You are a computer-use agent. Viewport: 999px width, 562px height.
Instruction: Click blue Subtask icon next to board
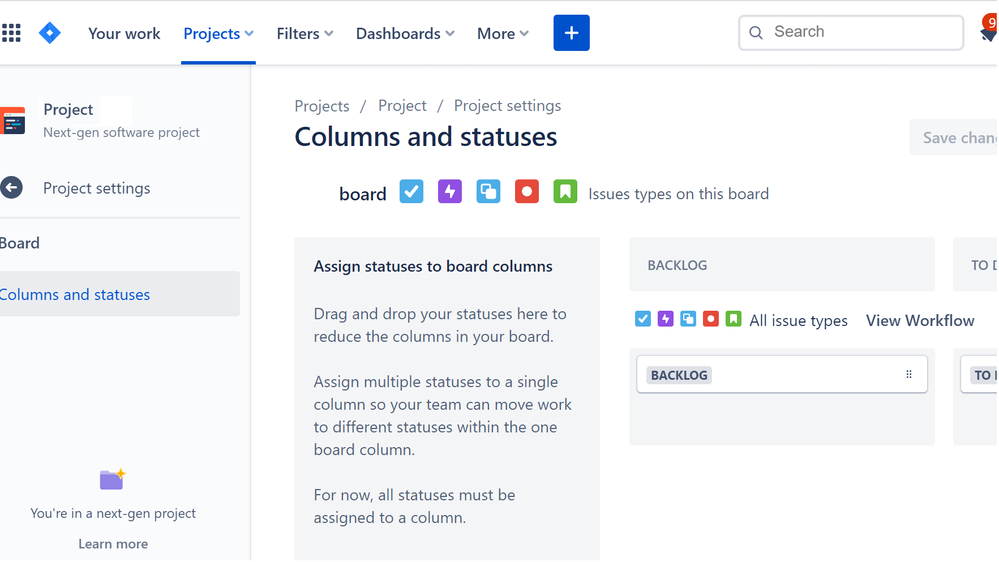pyautogui.click(x=488, y=192)
